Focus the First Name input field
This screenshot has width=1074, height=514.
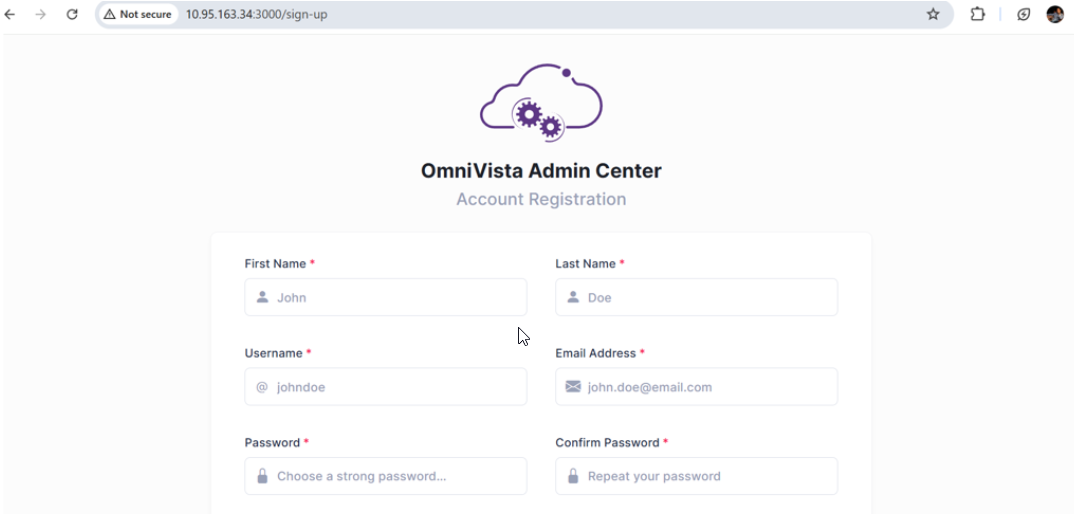395,297
